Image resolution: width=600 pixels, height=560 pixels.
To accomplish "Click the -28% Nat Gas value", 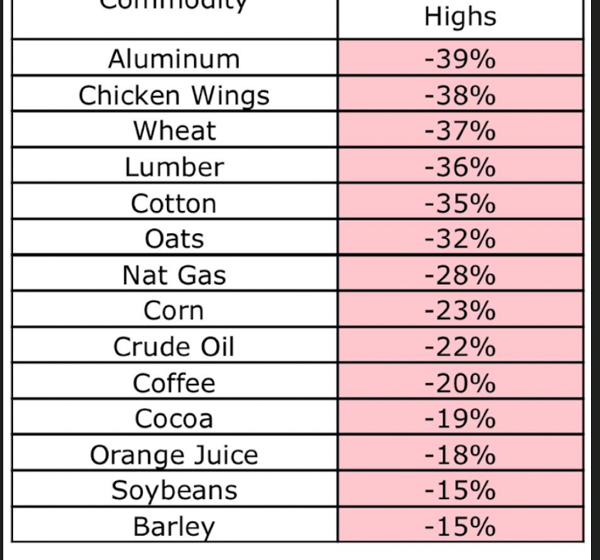I will coord(461,274).
